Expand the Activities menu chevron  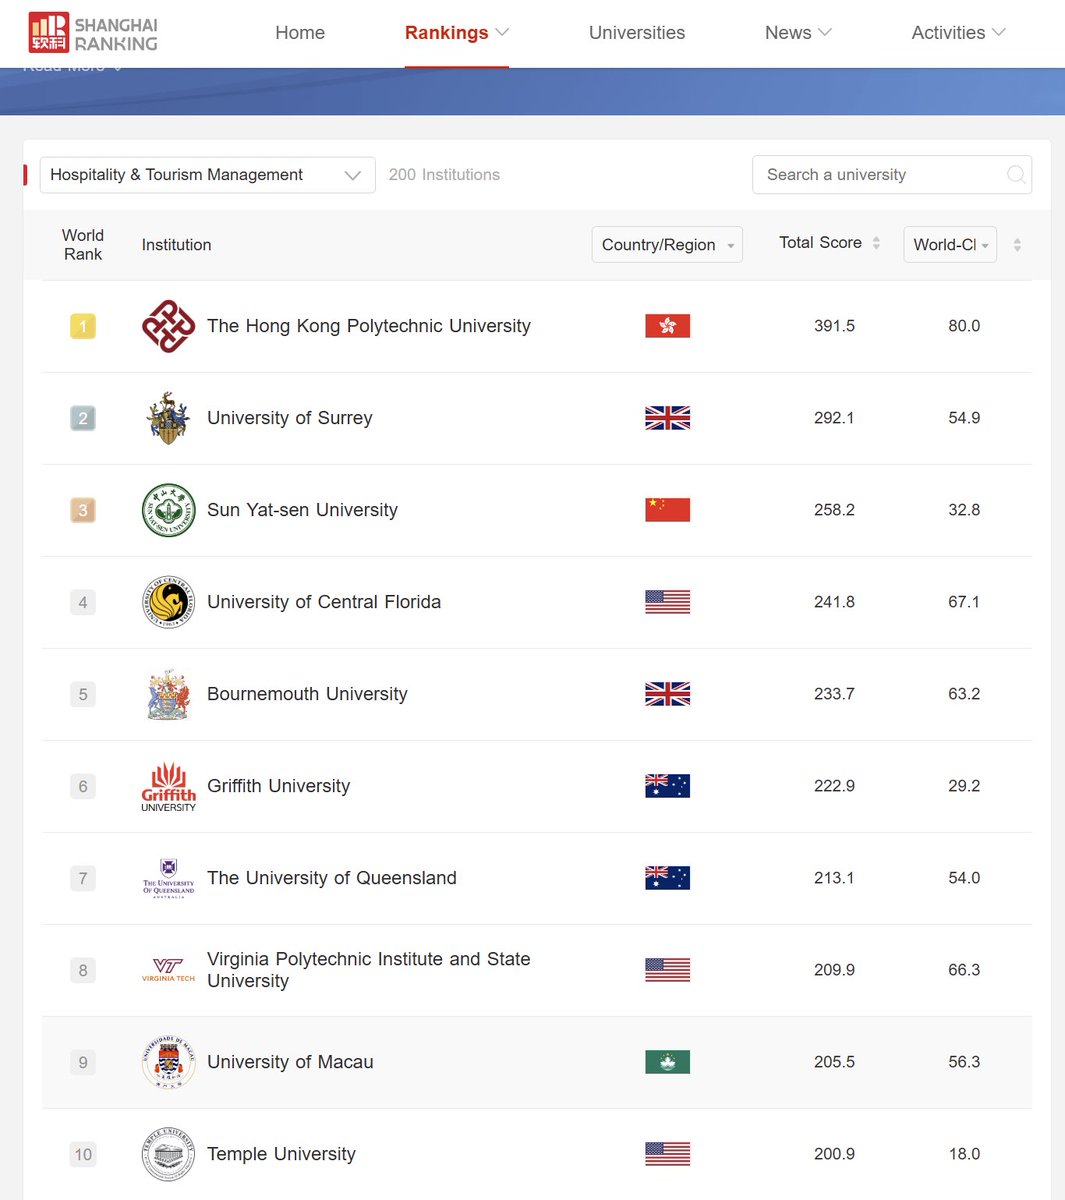[x=998, y=33]
